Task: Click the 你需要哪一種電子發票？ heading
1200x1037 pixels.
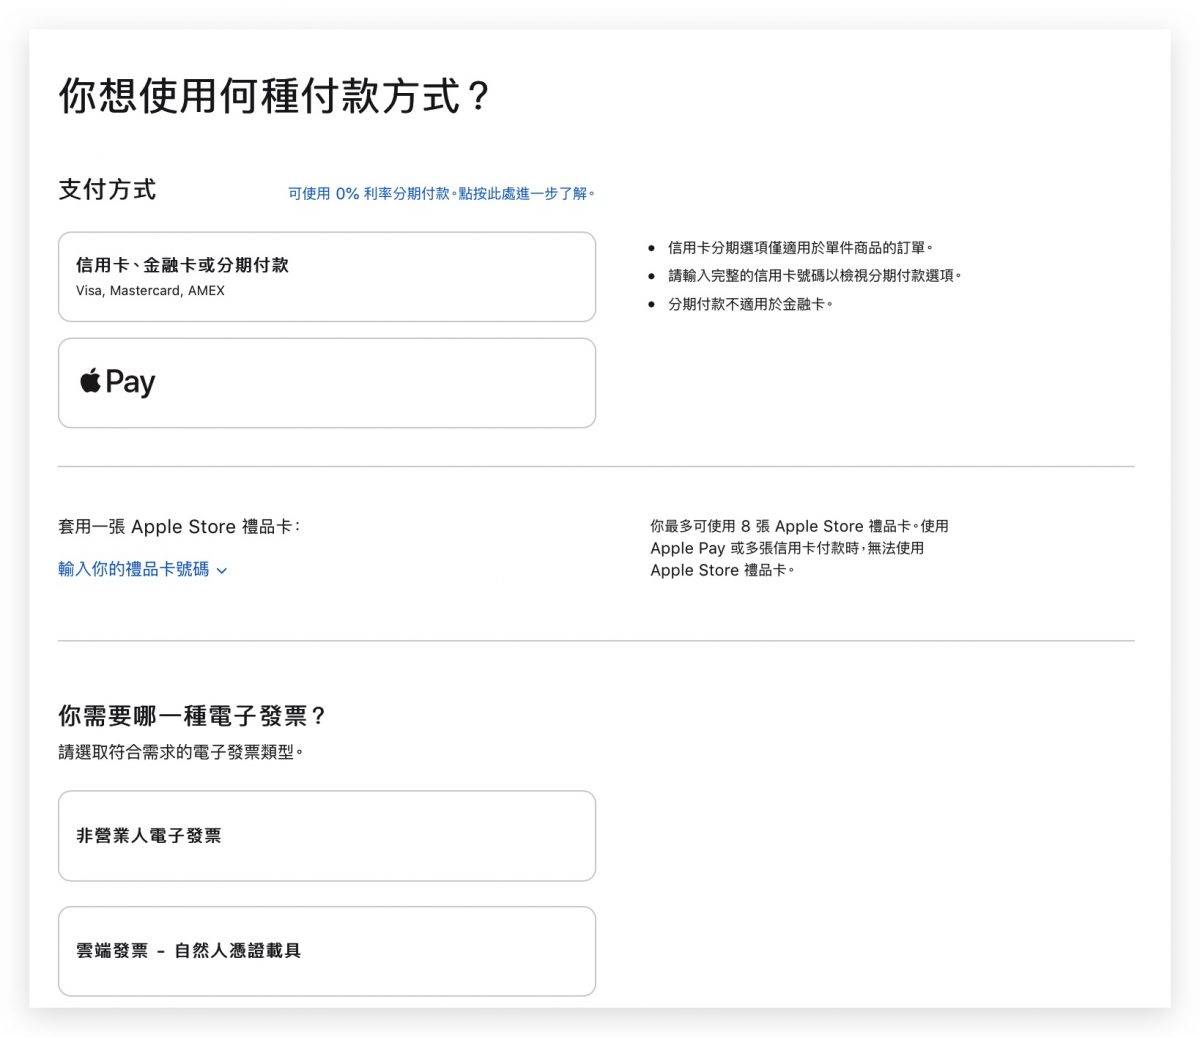Action: click(192, 716)
